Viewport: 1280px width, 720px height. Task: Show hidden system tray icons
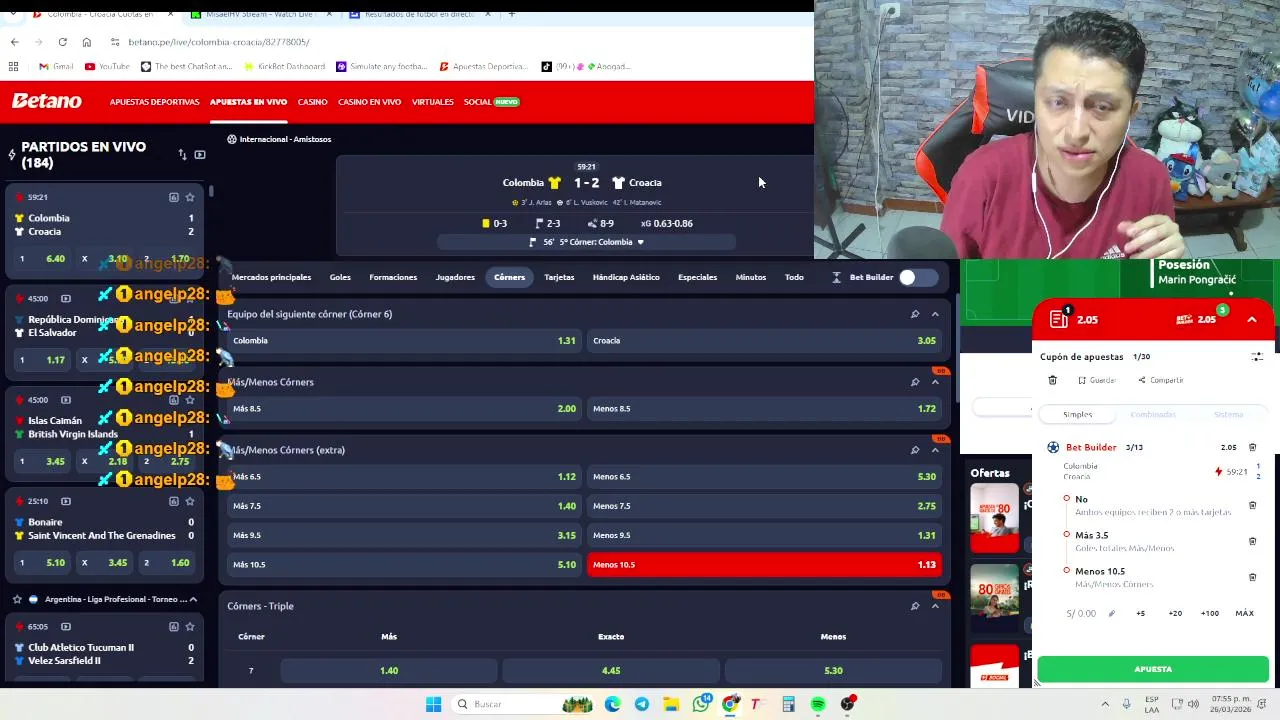(x=1105, y=704)
